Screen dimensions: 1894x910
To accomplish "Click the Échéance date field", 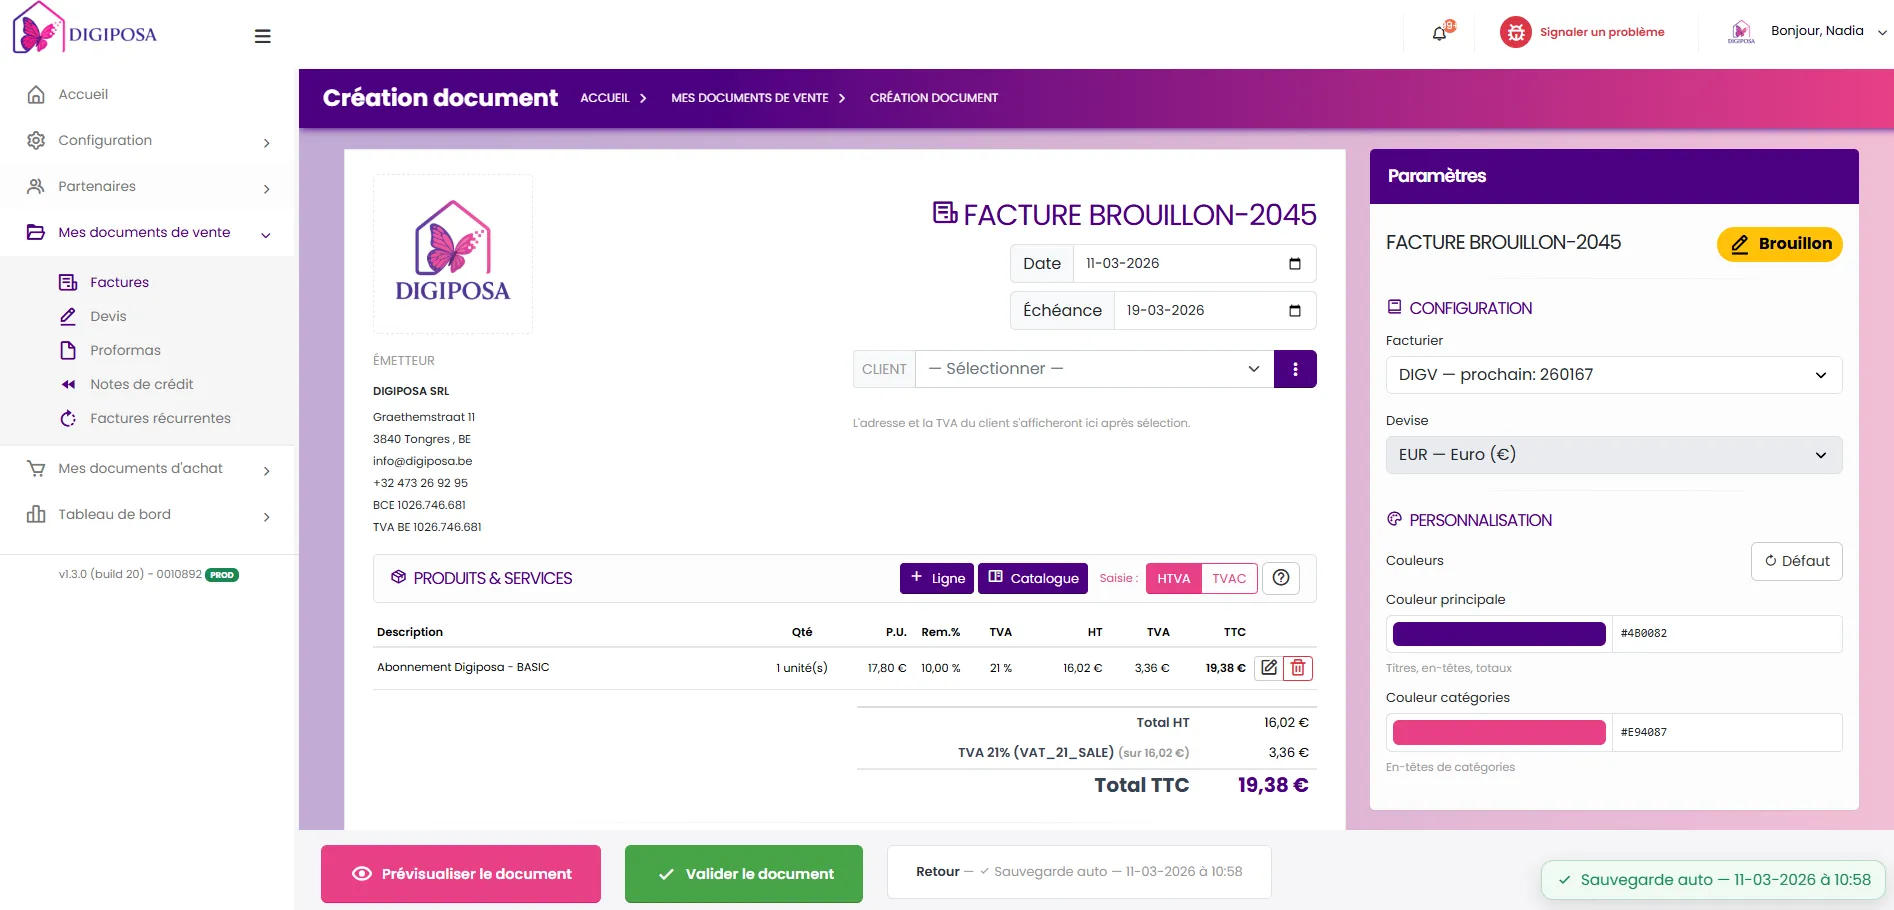I will pyautogui.click(x=1194, y=310).
